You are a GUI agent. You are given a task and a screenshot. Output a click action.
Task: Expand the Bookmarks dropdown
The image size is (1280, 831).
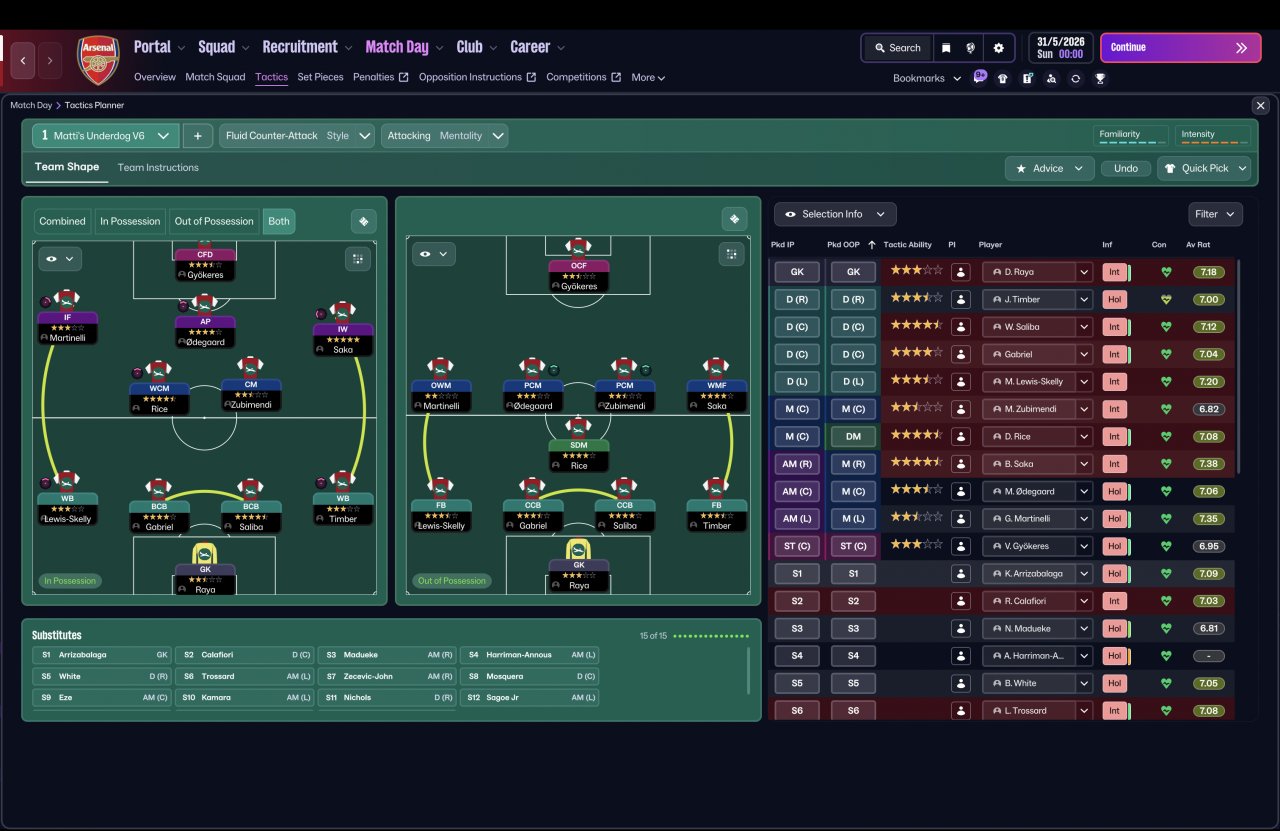tap(927, 78)
